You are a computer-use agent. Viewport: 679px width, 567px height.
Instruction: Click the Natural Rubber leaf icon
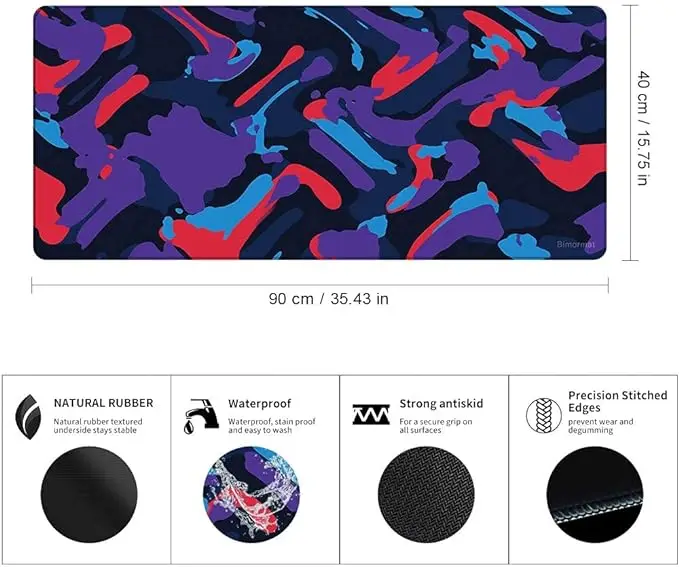pos(28,417)
